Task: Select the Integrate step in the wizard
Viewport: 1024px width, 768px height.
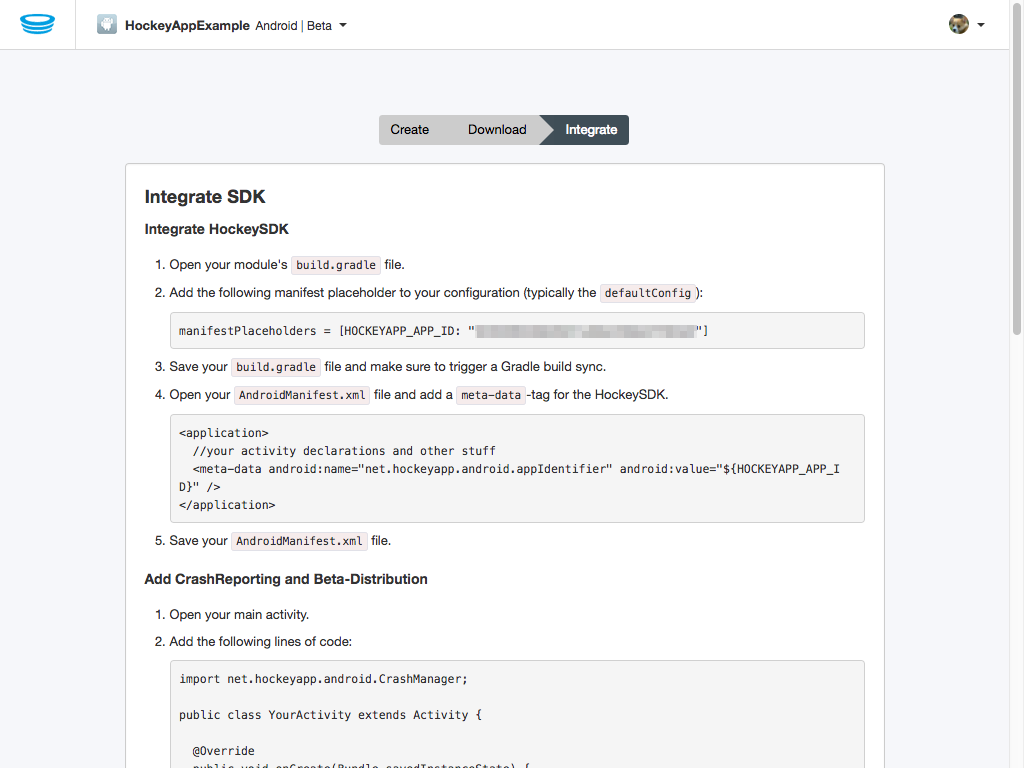Action: [591, 129]
